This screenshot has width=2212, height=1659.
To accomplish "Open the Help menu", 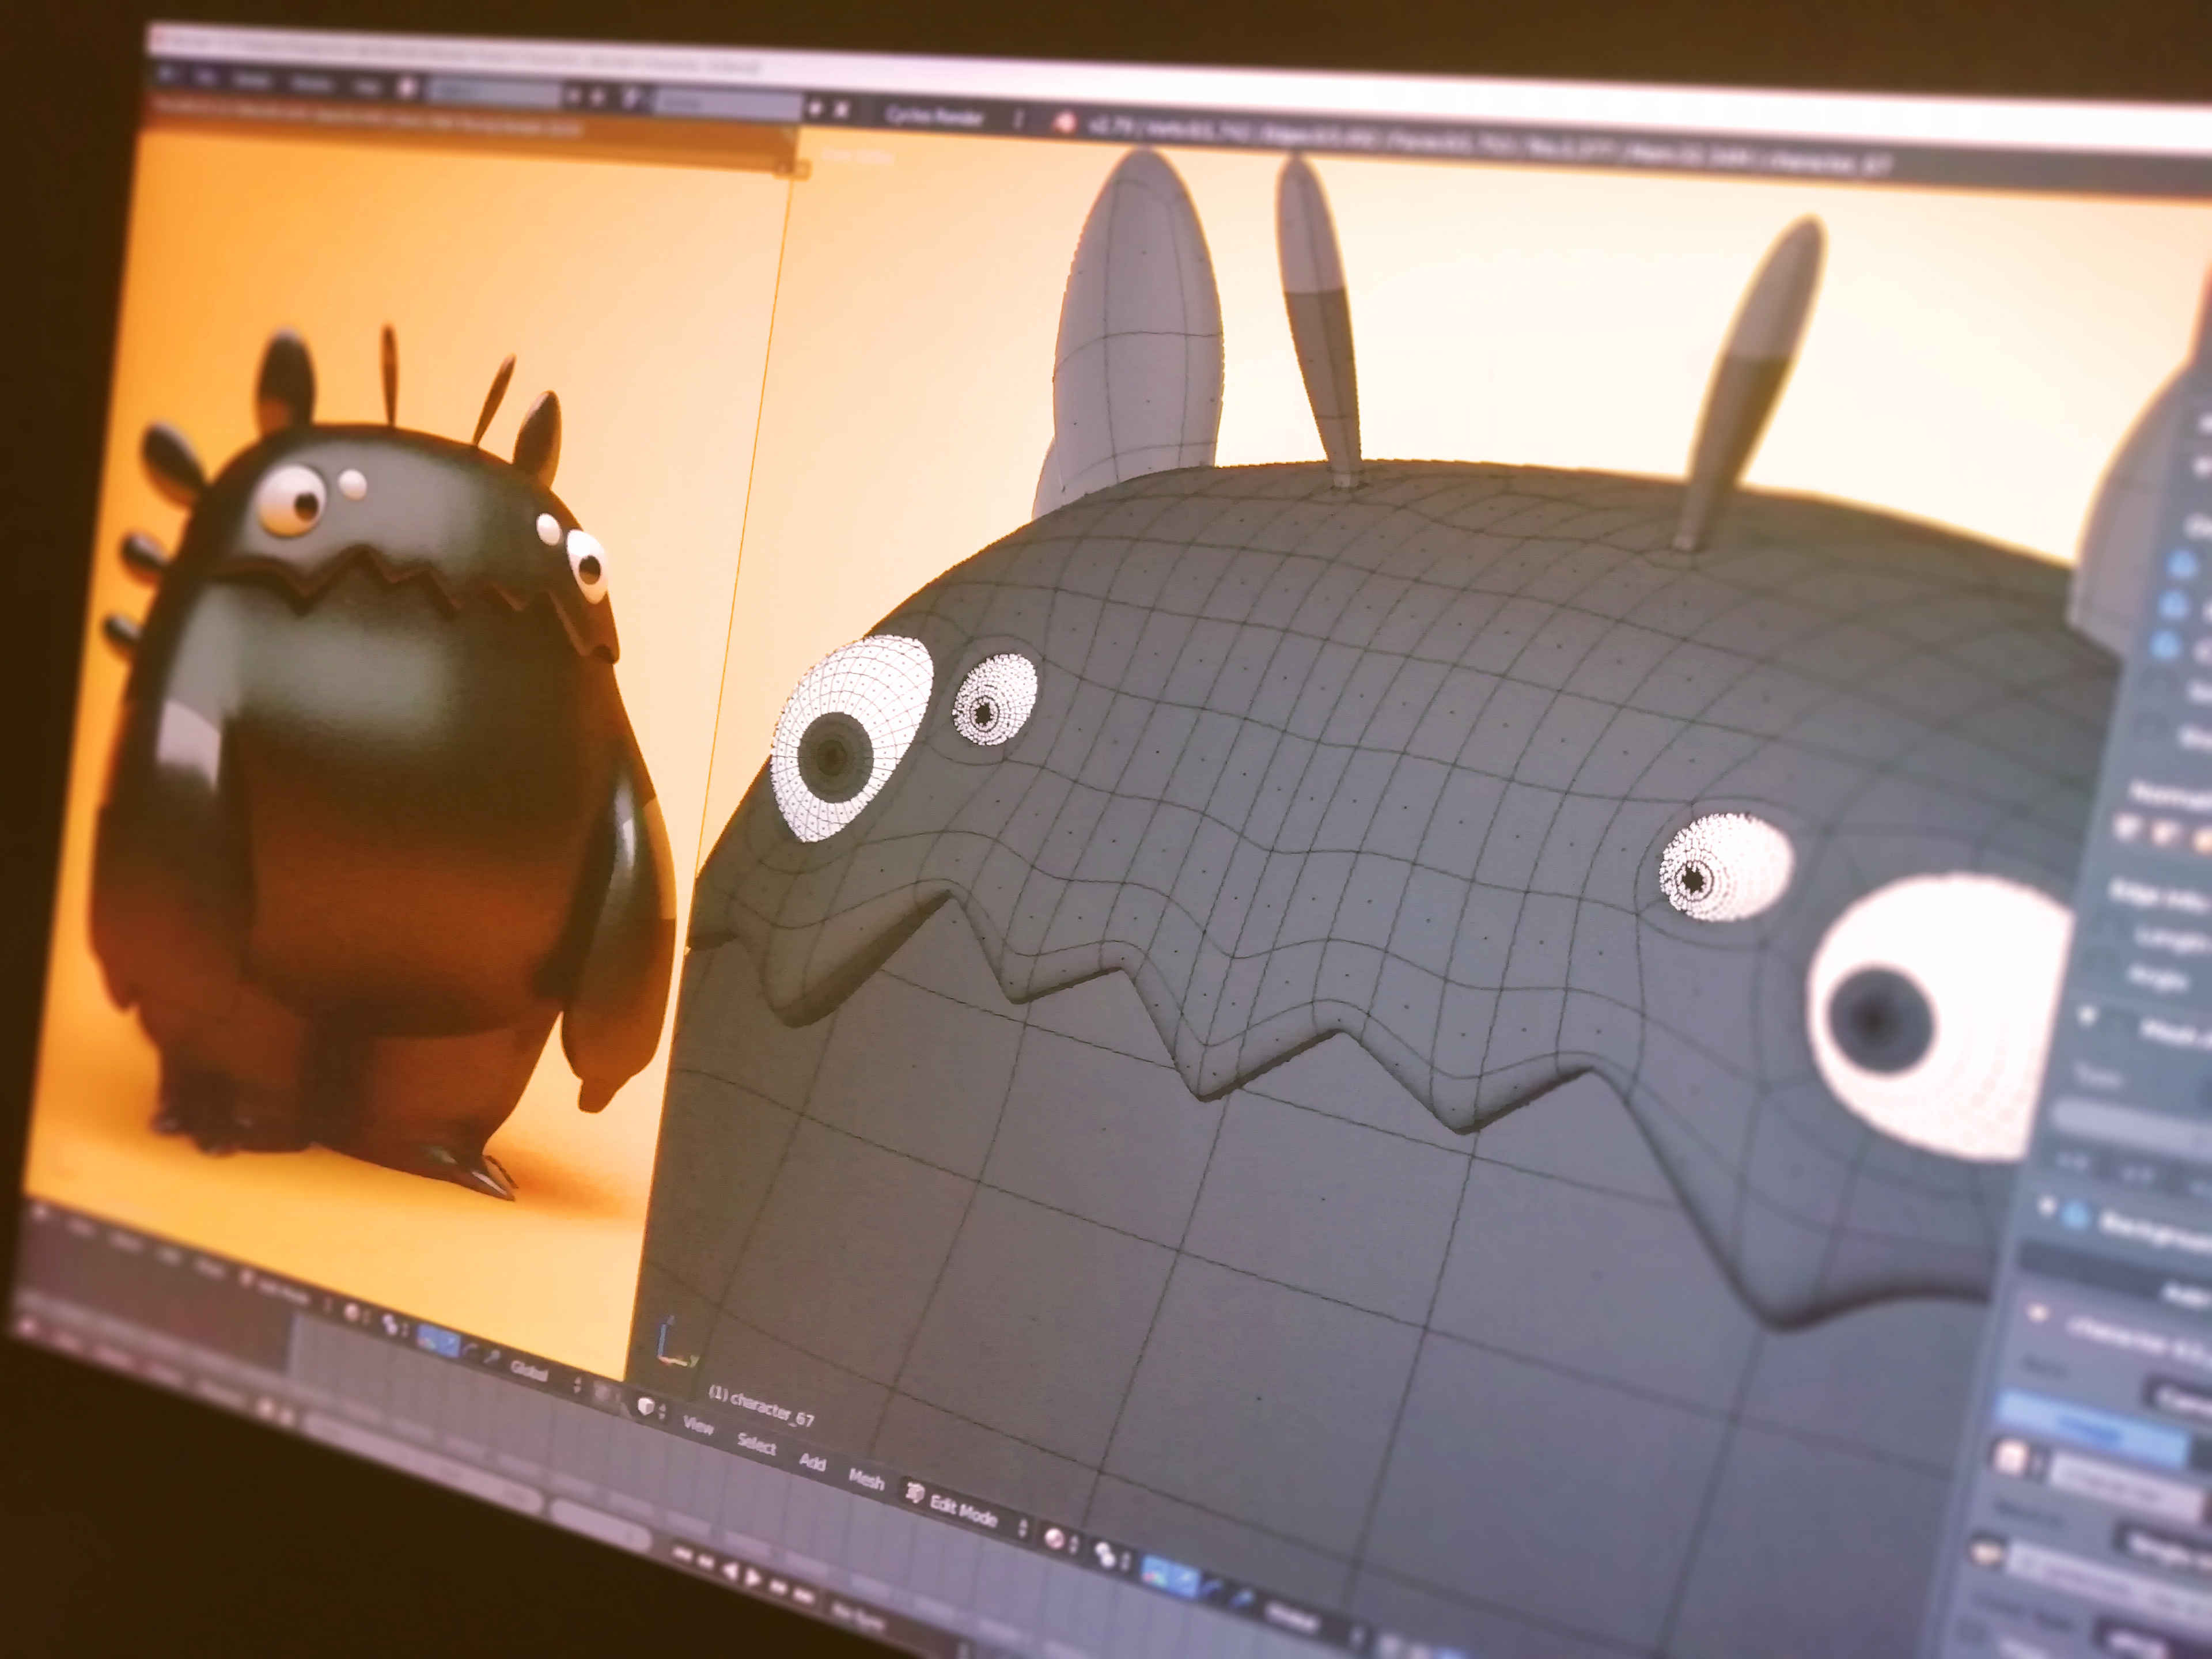I will tap(366, 87).
